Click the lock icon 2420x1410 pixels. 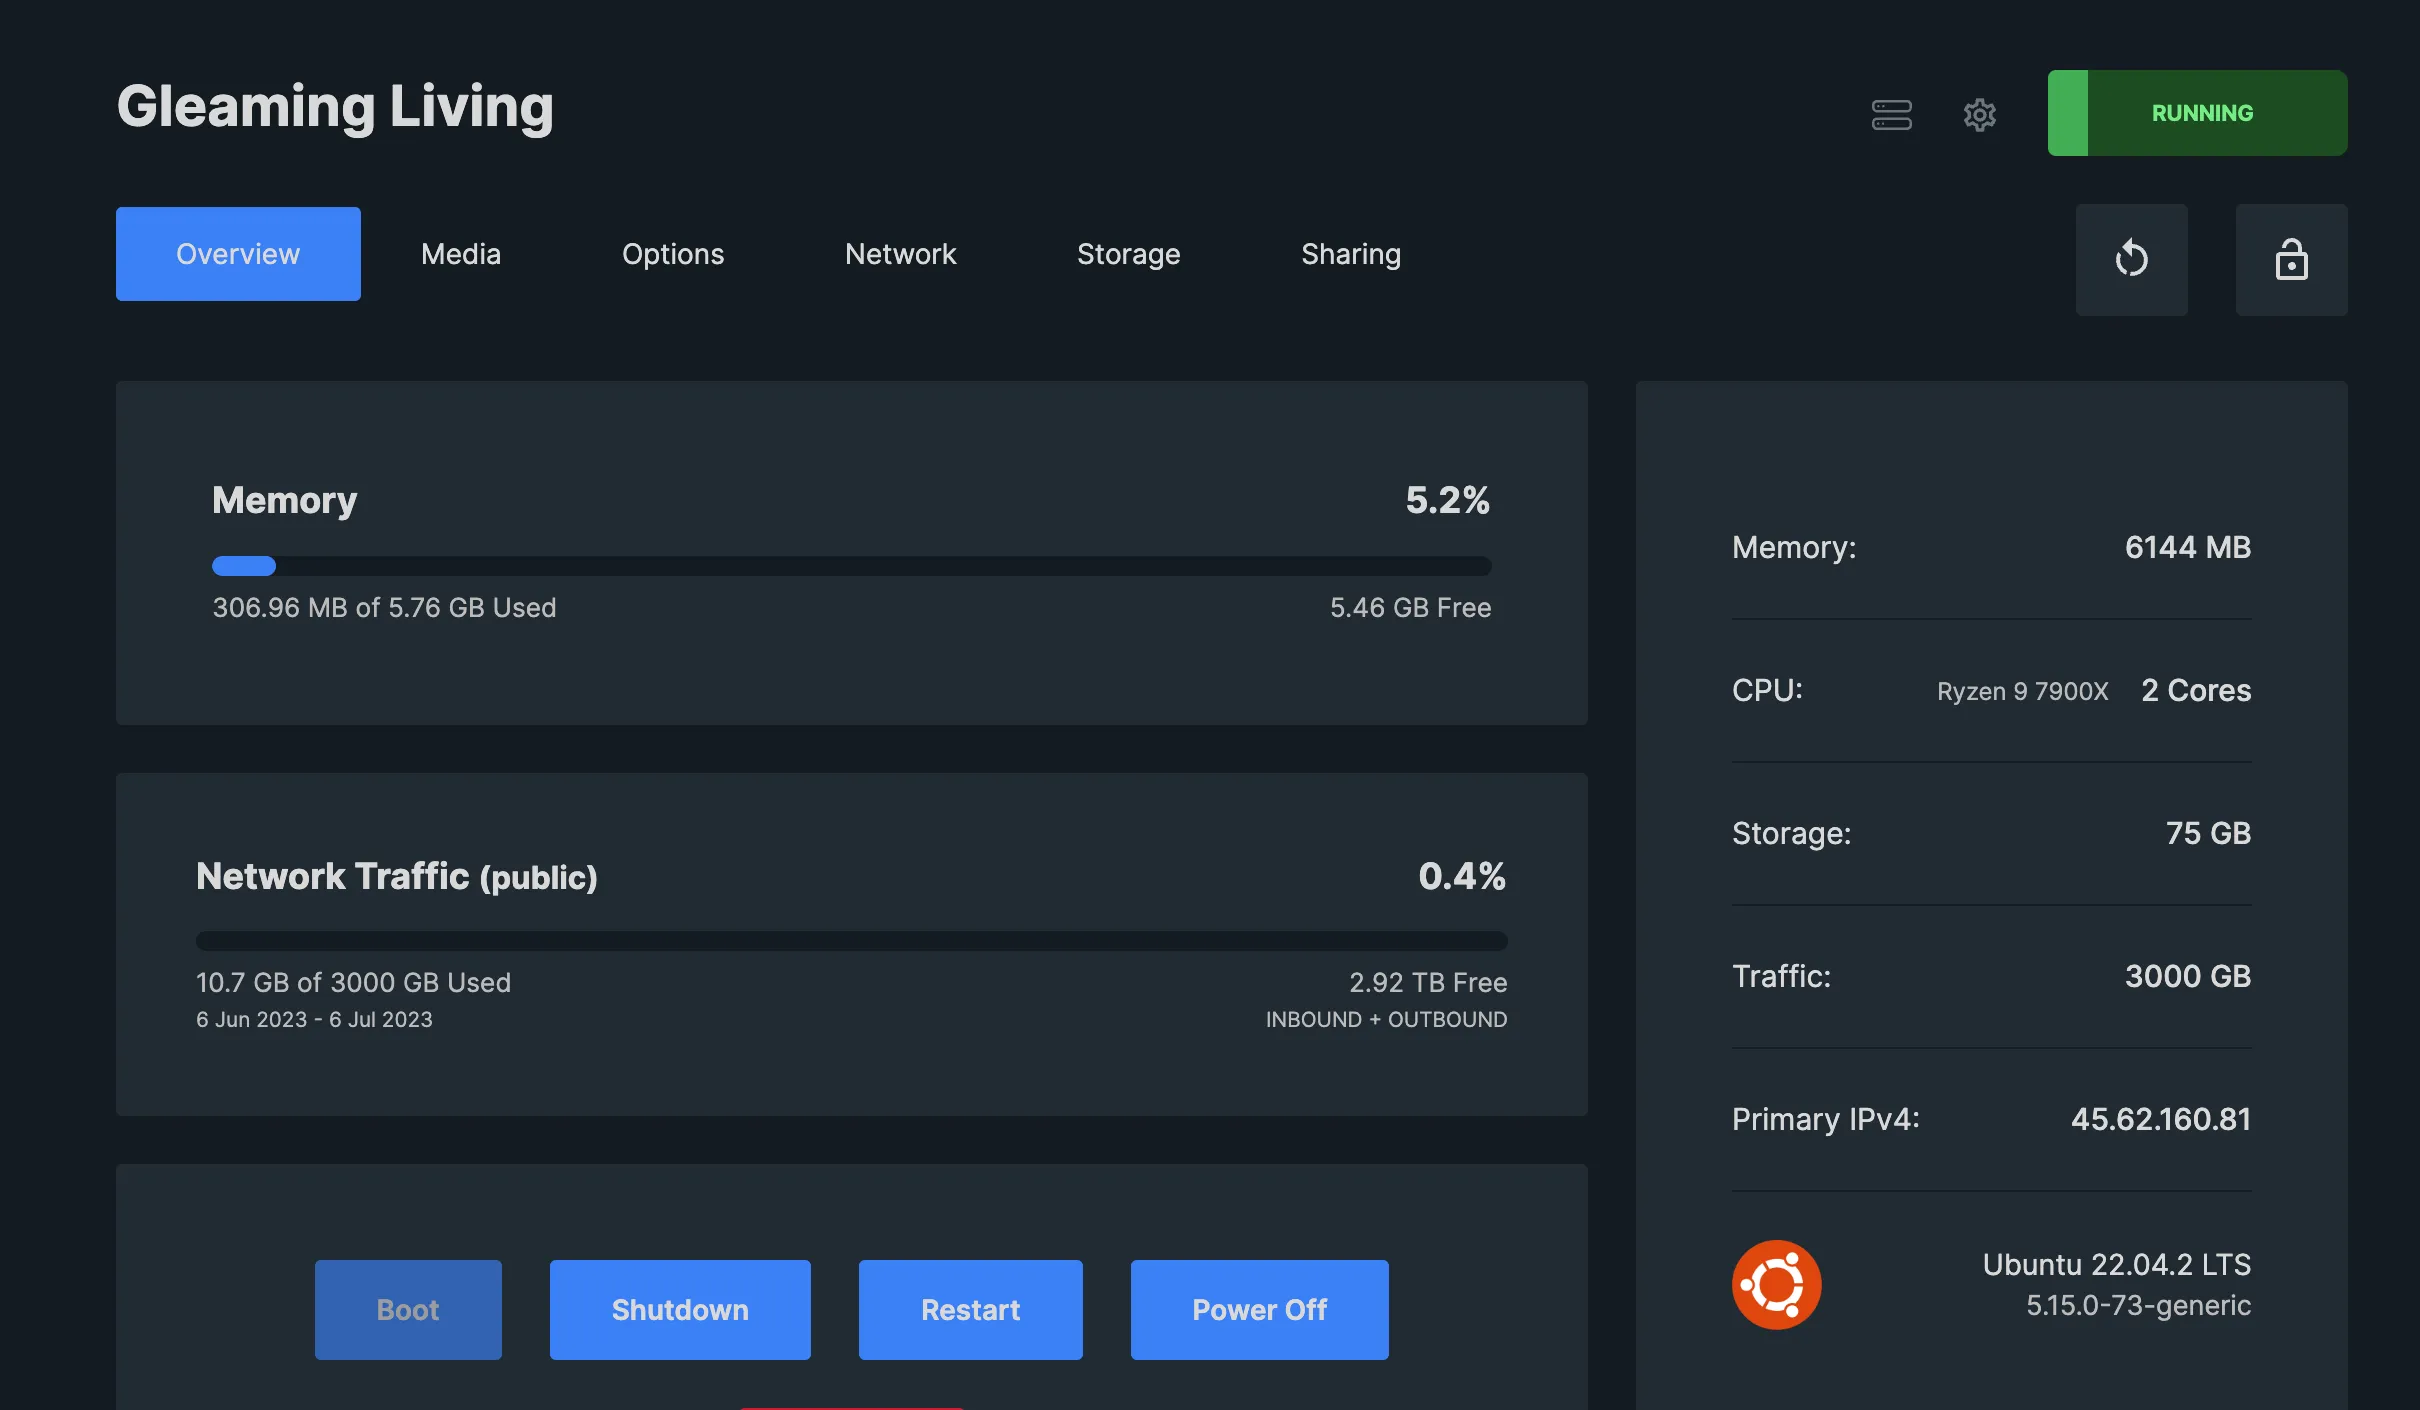tap(2291, 258)
